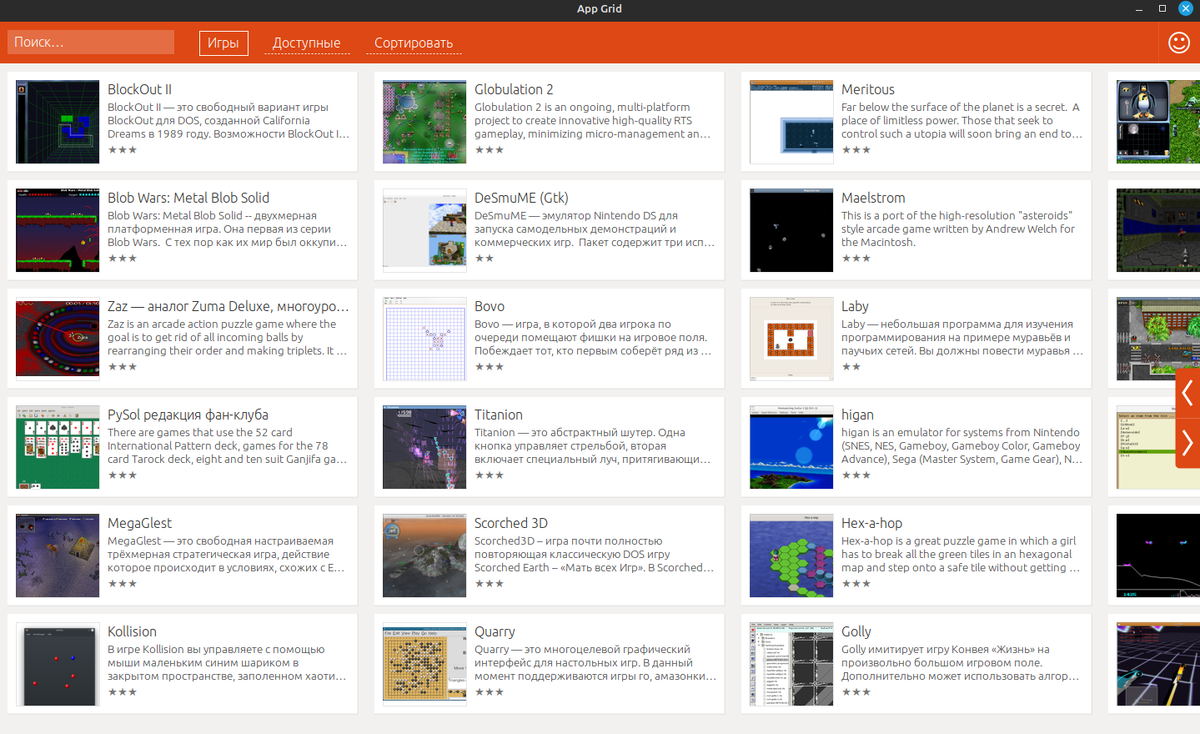The image size is (1200, 734).
Task: Click the Meritous title
Action: pyautogui.click(x=868, y=89)
